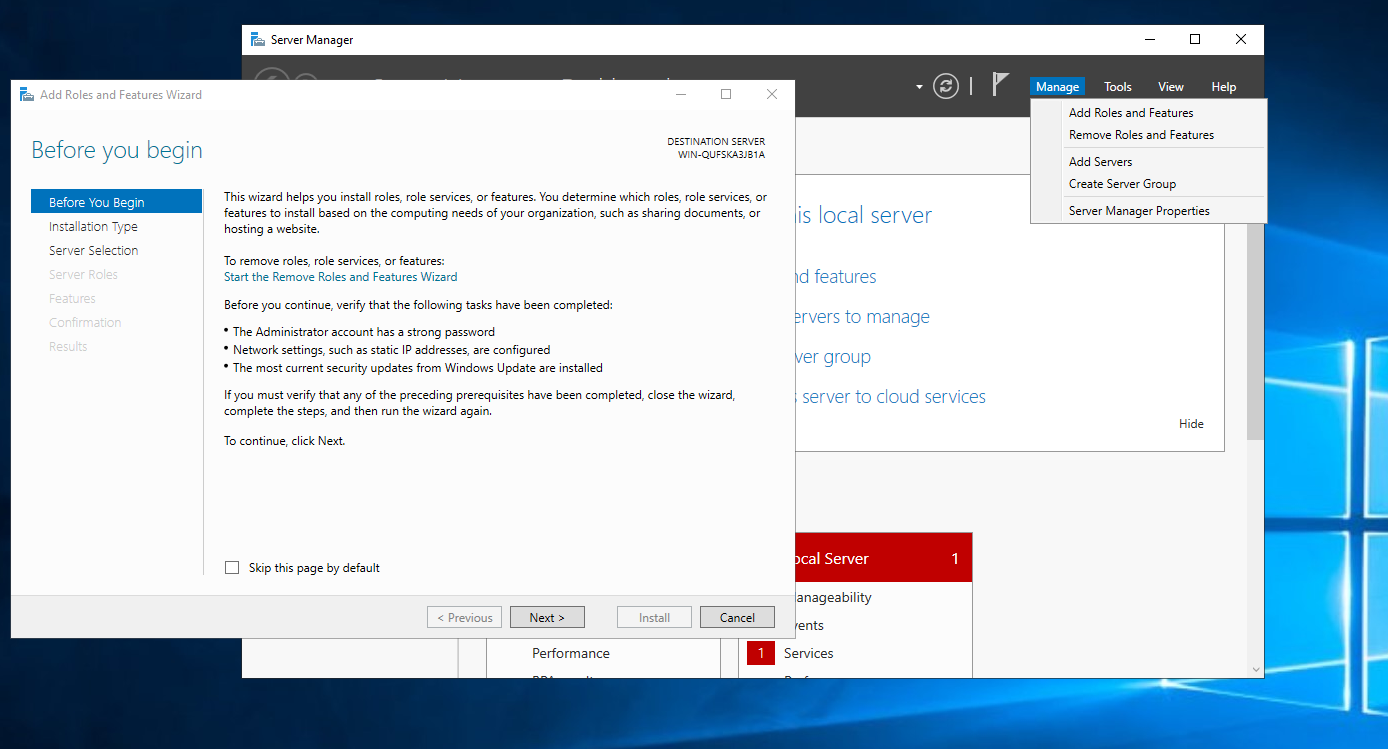Click Performance row in the left tile
The image size is (1388, 749).
pyautogui.click(x=570, y=653)
